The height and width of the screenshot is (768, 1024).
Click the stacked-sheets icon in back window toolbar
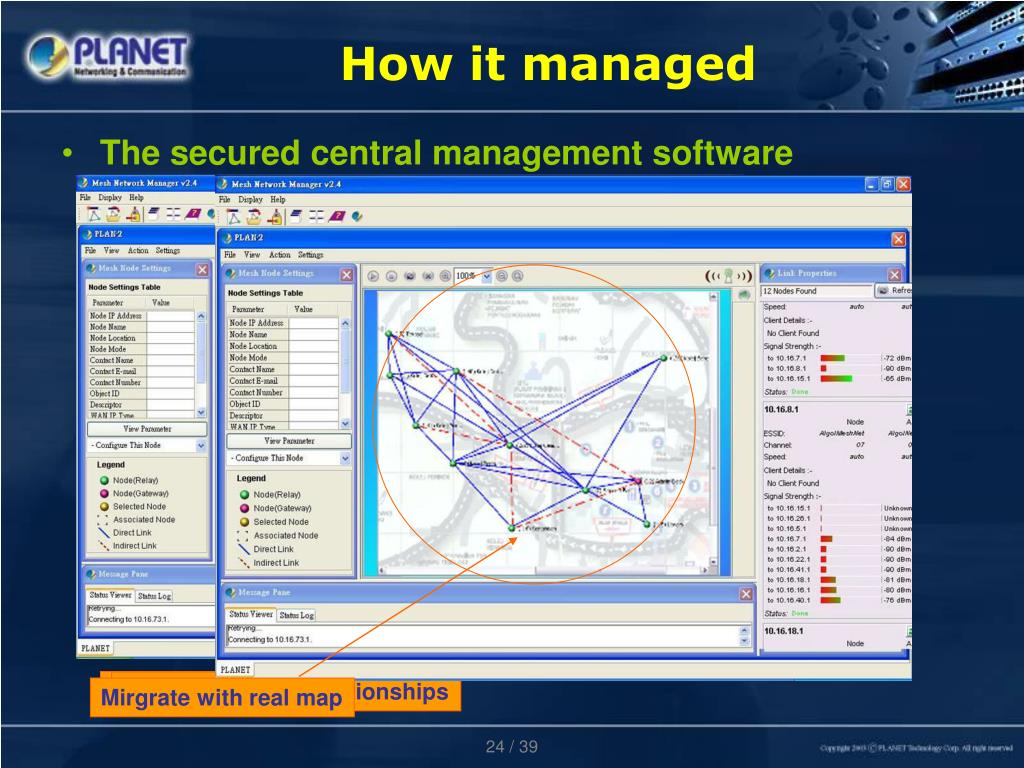[x=153, y=214]
